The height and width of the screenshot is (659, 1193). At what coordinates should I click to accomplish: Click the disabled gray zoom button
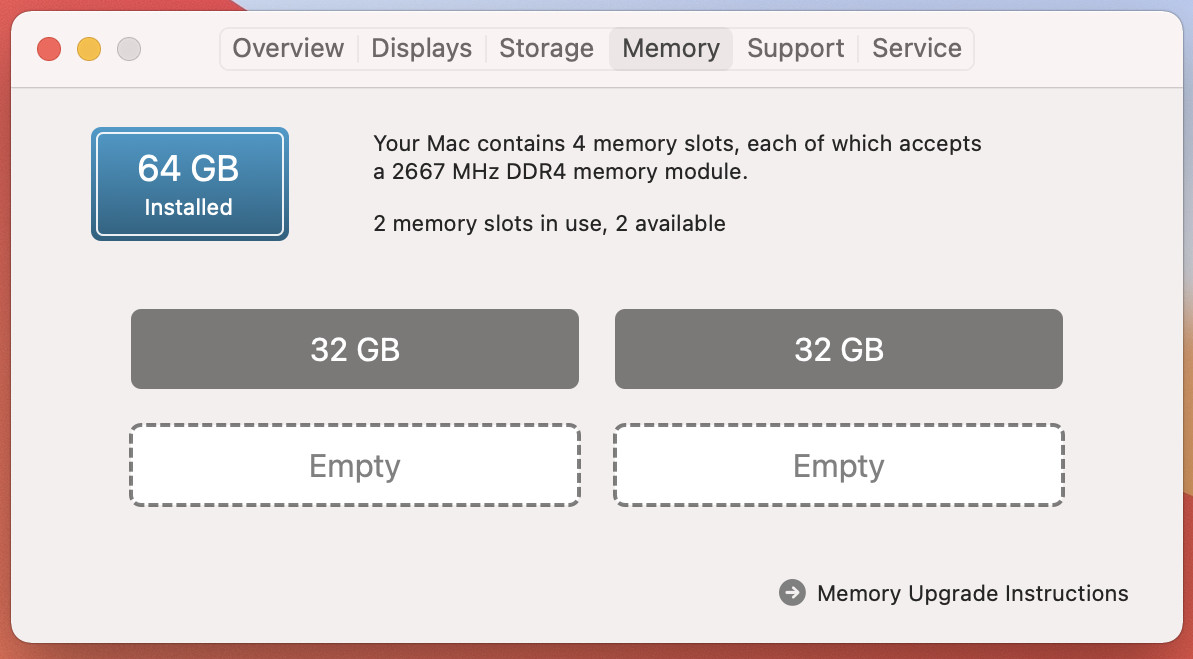(129, 49)
